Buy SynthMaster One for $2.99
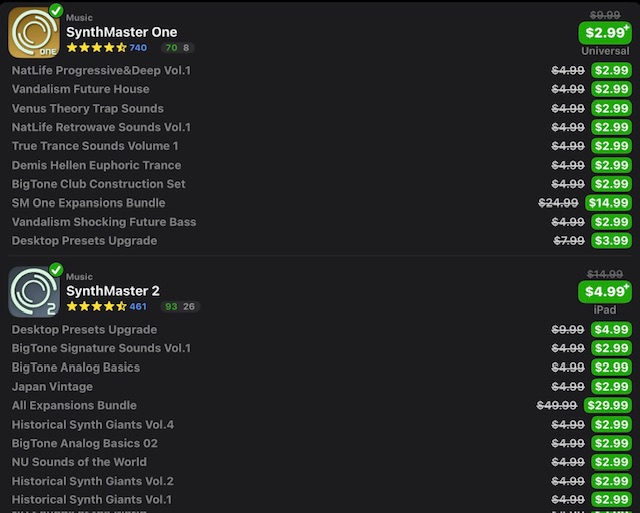This screenshot has height=513, width=640. click(x=605, y=33)
